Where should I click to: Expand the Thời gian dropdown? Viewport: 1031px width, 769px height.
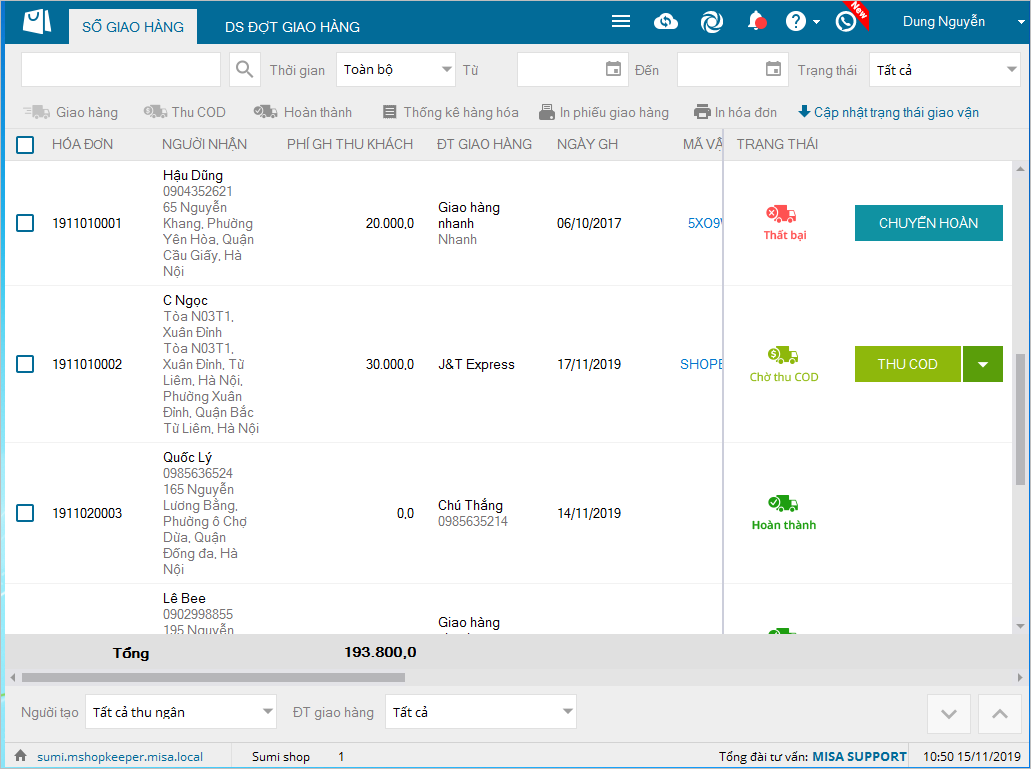(x=446, y=70)
